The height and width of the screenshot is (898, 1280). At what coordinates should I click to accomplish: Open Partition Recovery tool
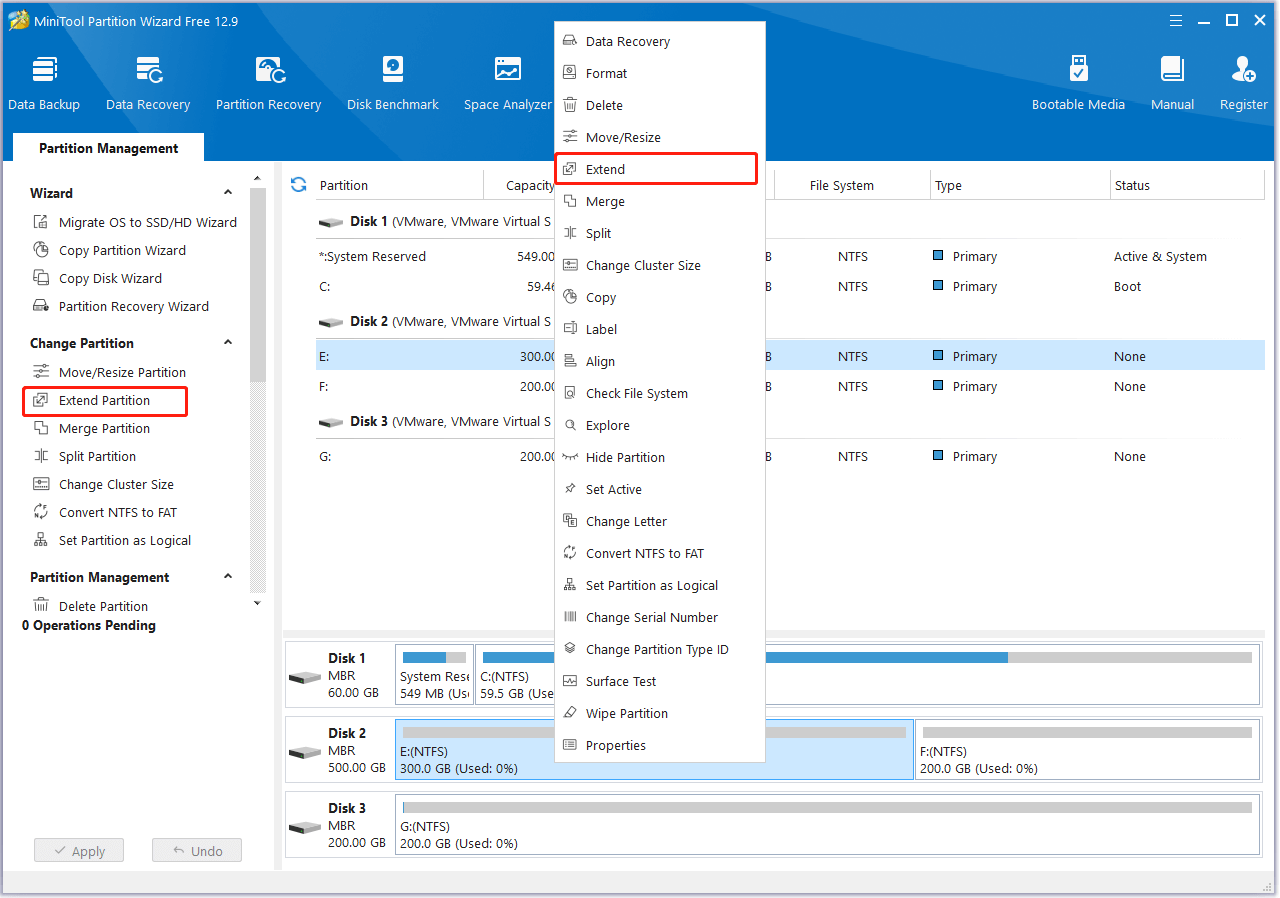pos(268,84)
